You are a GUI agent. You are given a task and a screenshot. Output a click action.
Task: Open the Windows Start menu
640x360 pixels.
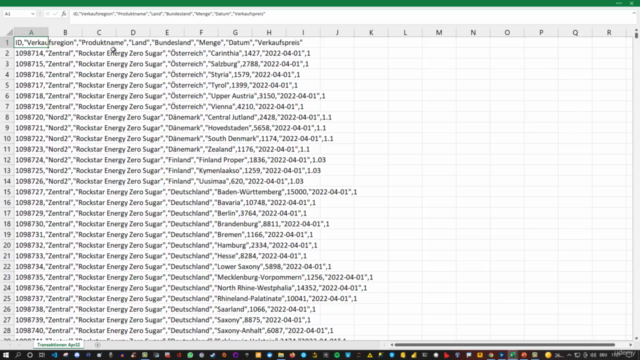[x=6, y=355]
